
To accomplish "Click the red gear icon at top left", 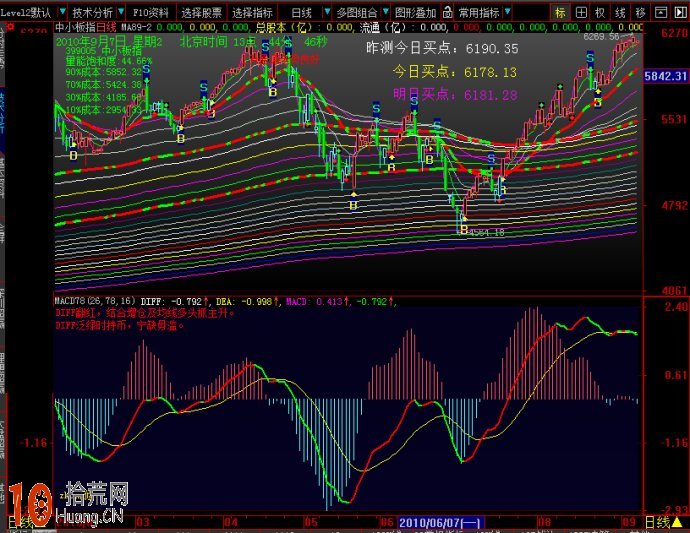I will (x=10, y=27).
